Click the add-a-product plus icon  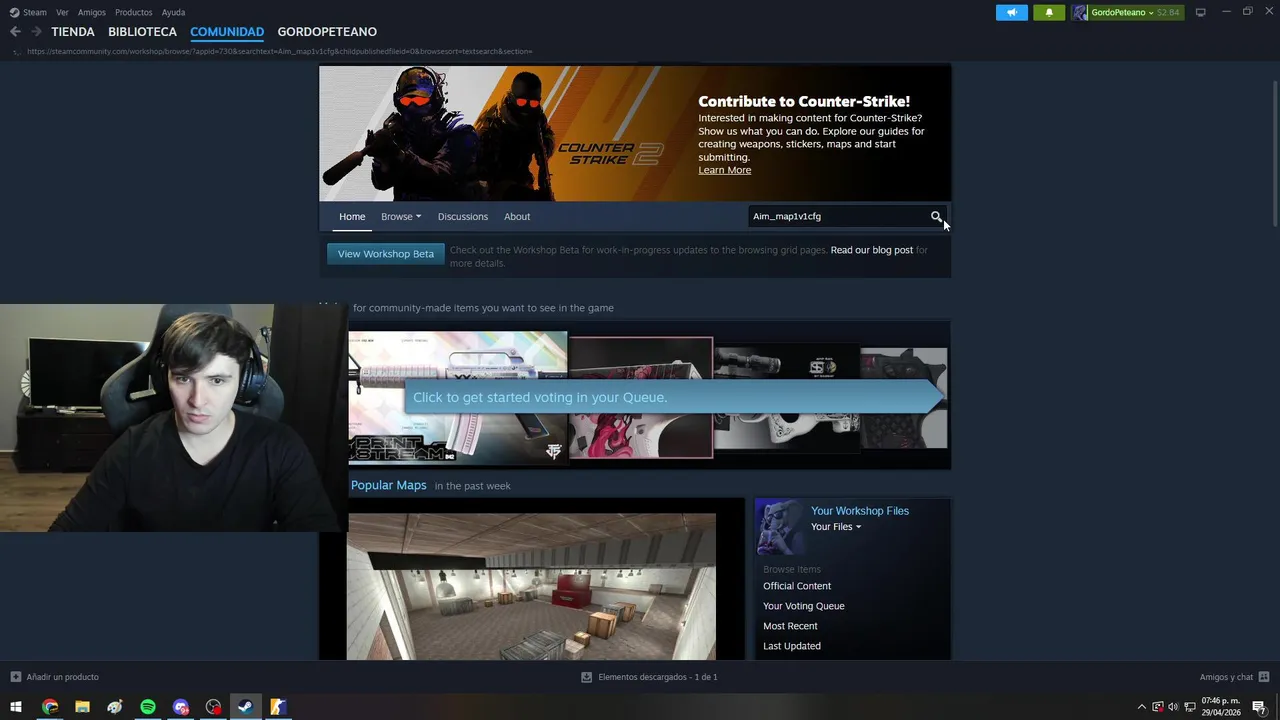[x=15, y=677]
